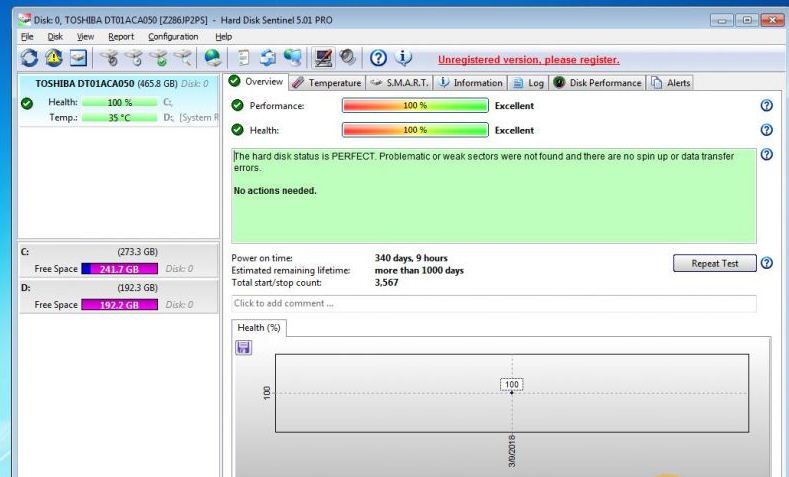This screenshot has width=789, height=477.
Task: Click 'more than 1000 days' lifetime value
Action: tap(419, 271)
